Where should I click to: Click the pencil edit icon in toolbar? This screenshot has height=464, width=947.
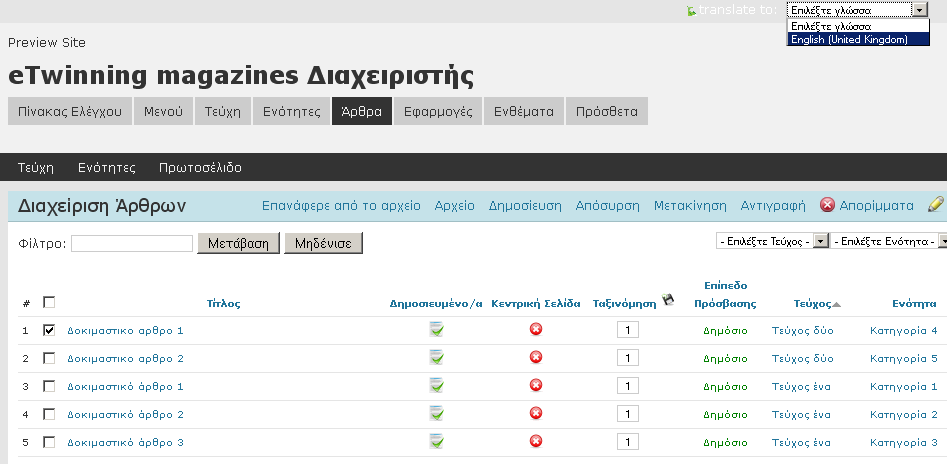(936, 204)
